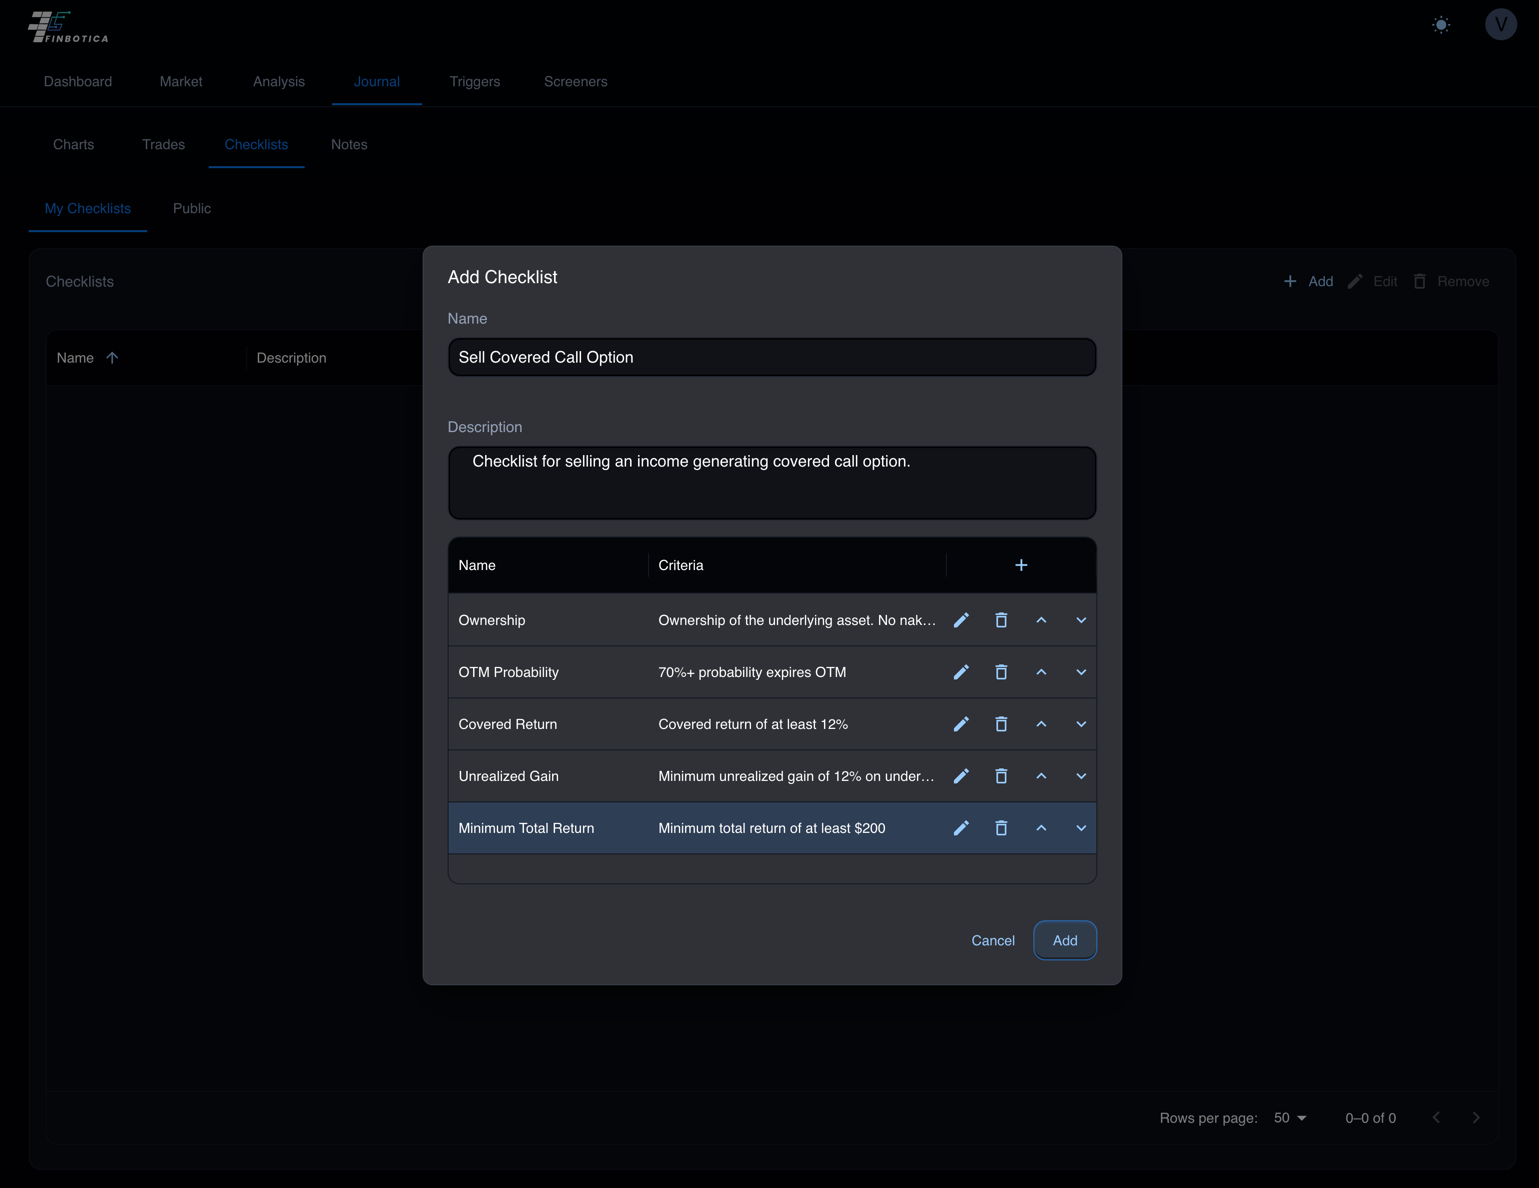The height and width of the screenshot is (1188, 1539).
Task: Open rows per page dropdown
Action: 1290,1118
